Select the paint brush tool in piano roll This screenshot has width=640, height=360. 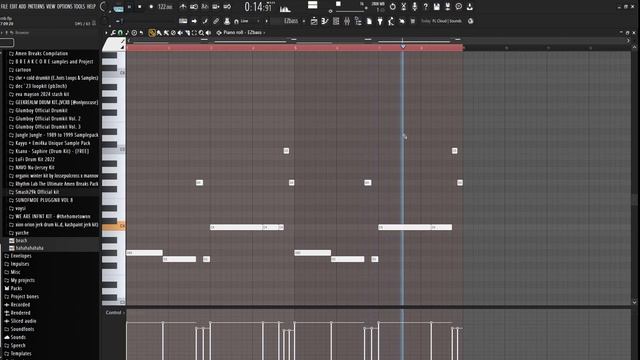[159, 32]
